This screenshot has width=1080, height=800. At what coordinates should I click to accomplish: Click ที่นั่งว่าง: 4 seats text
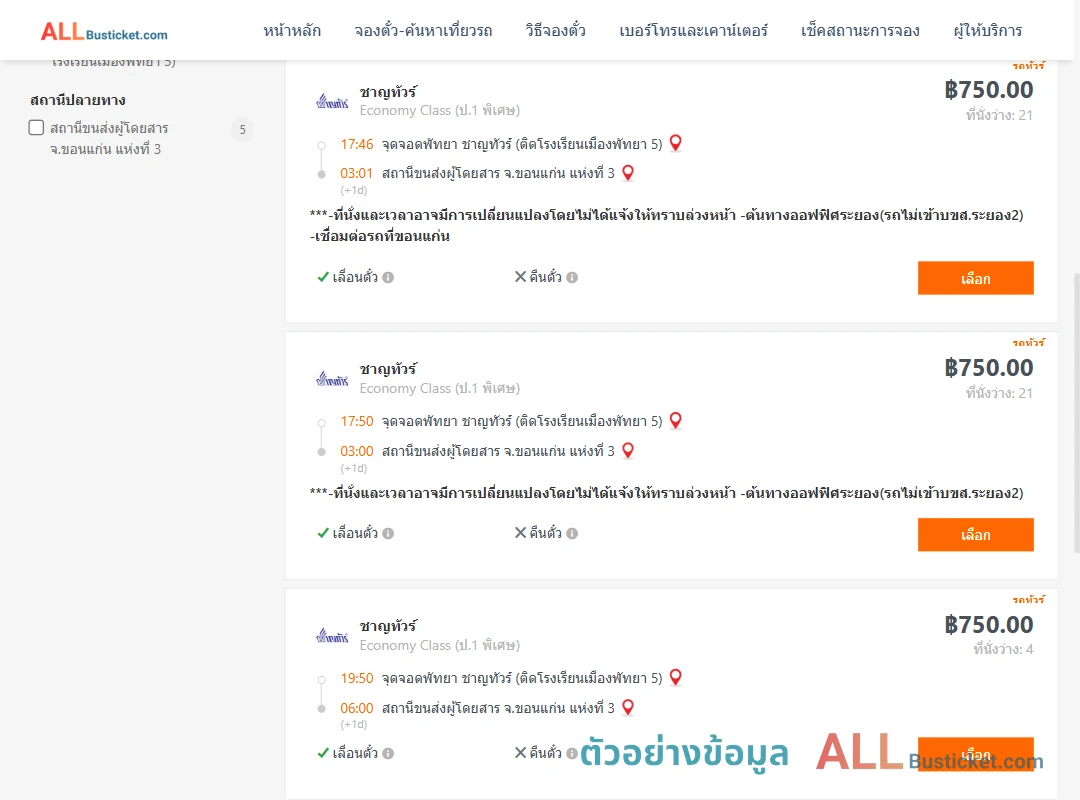click(x=1003, y=649)
